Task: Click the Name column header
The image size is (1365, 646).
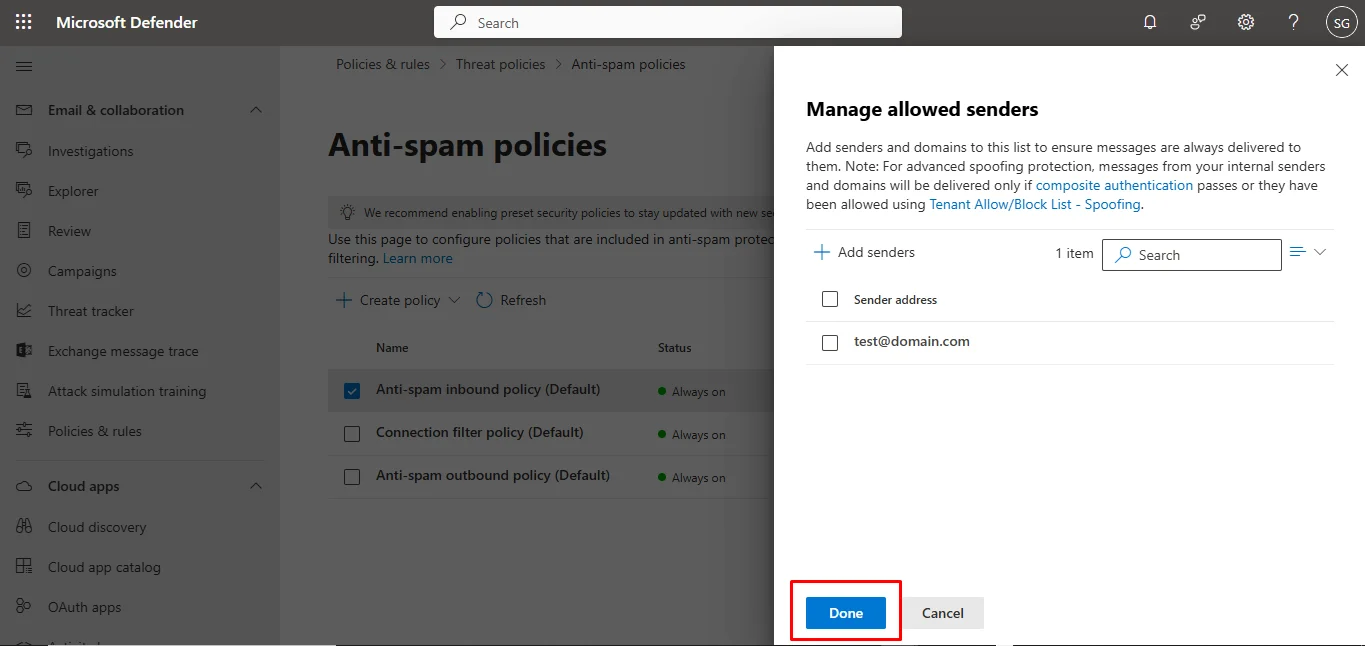Action: point(392,348)
